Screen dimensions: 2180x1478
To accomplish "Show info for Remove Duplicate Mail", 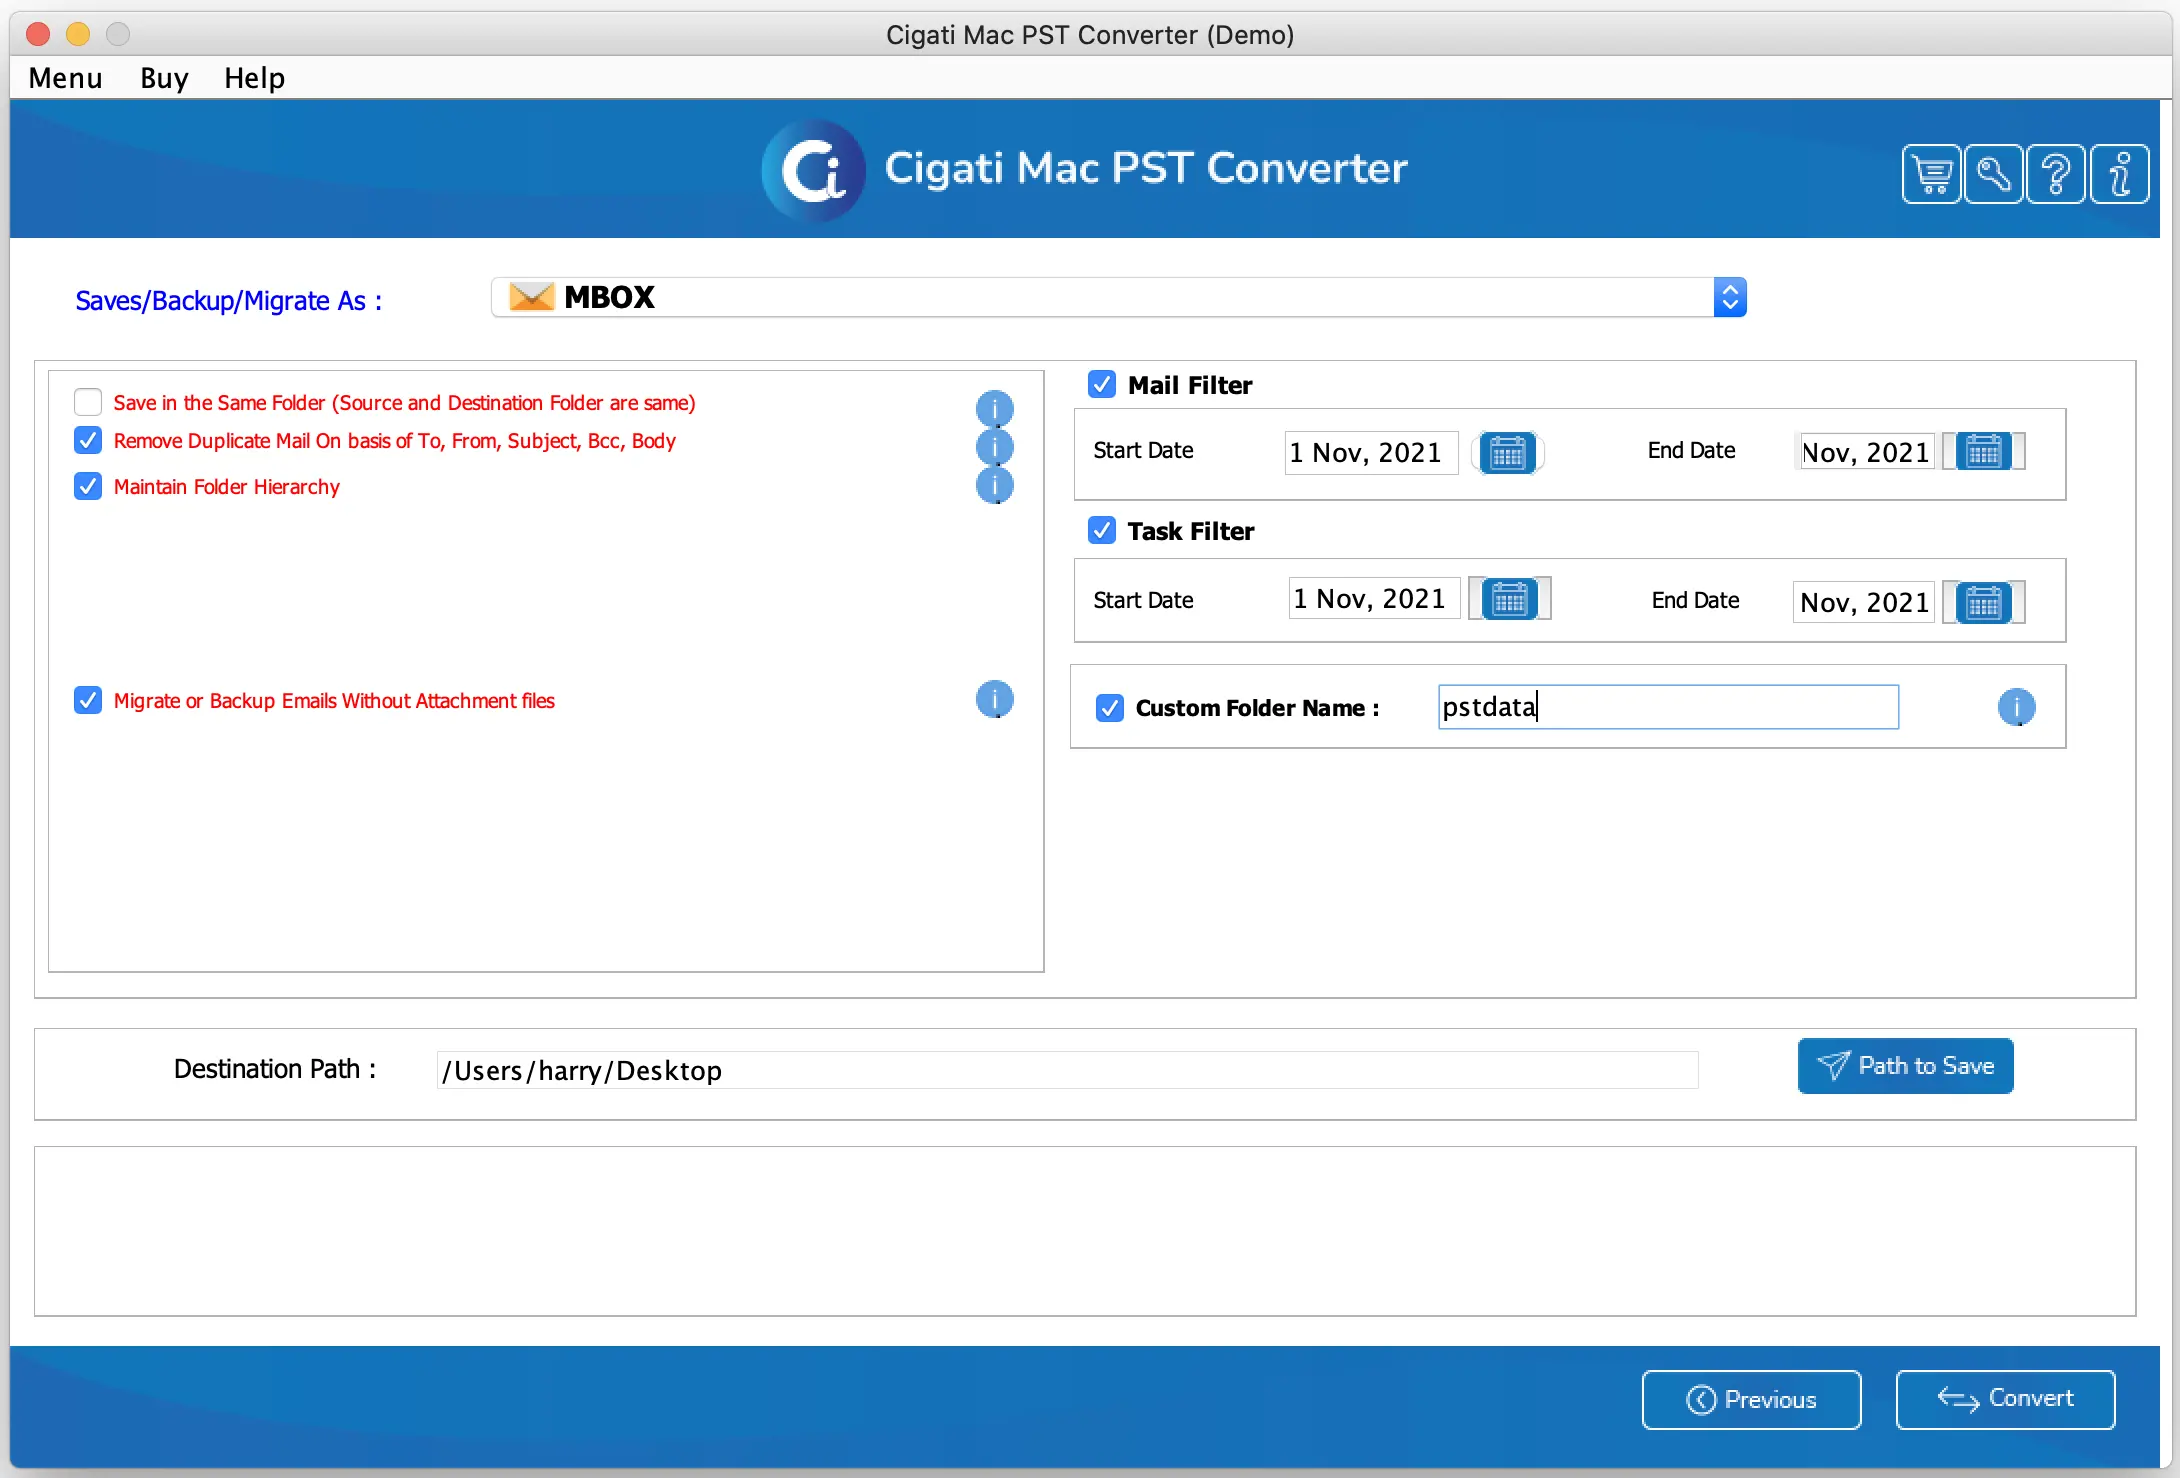I will pos(994,446).
